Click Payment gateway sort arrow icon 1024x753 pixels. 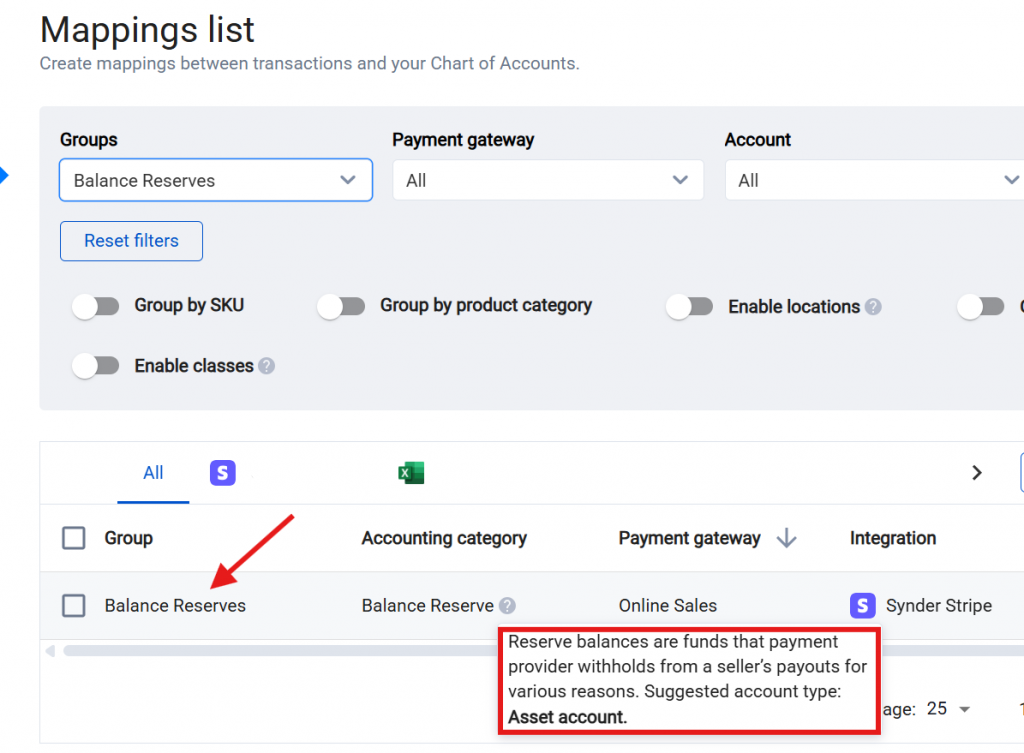click(x=786, y=539)
